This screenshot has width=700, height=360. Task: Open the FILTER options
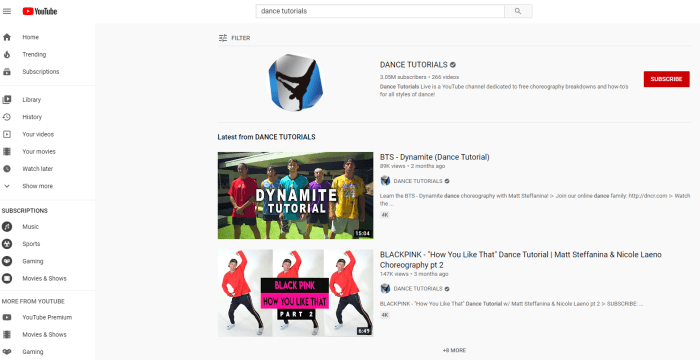pyautogui.click(x=234, y=38)
